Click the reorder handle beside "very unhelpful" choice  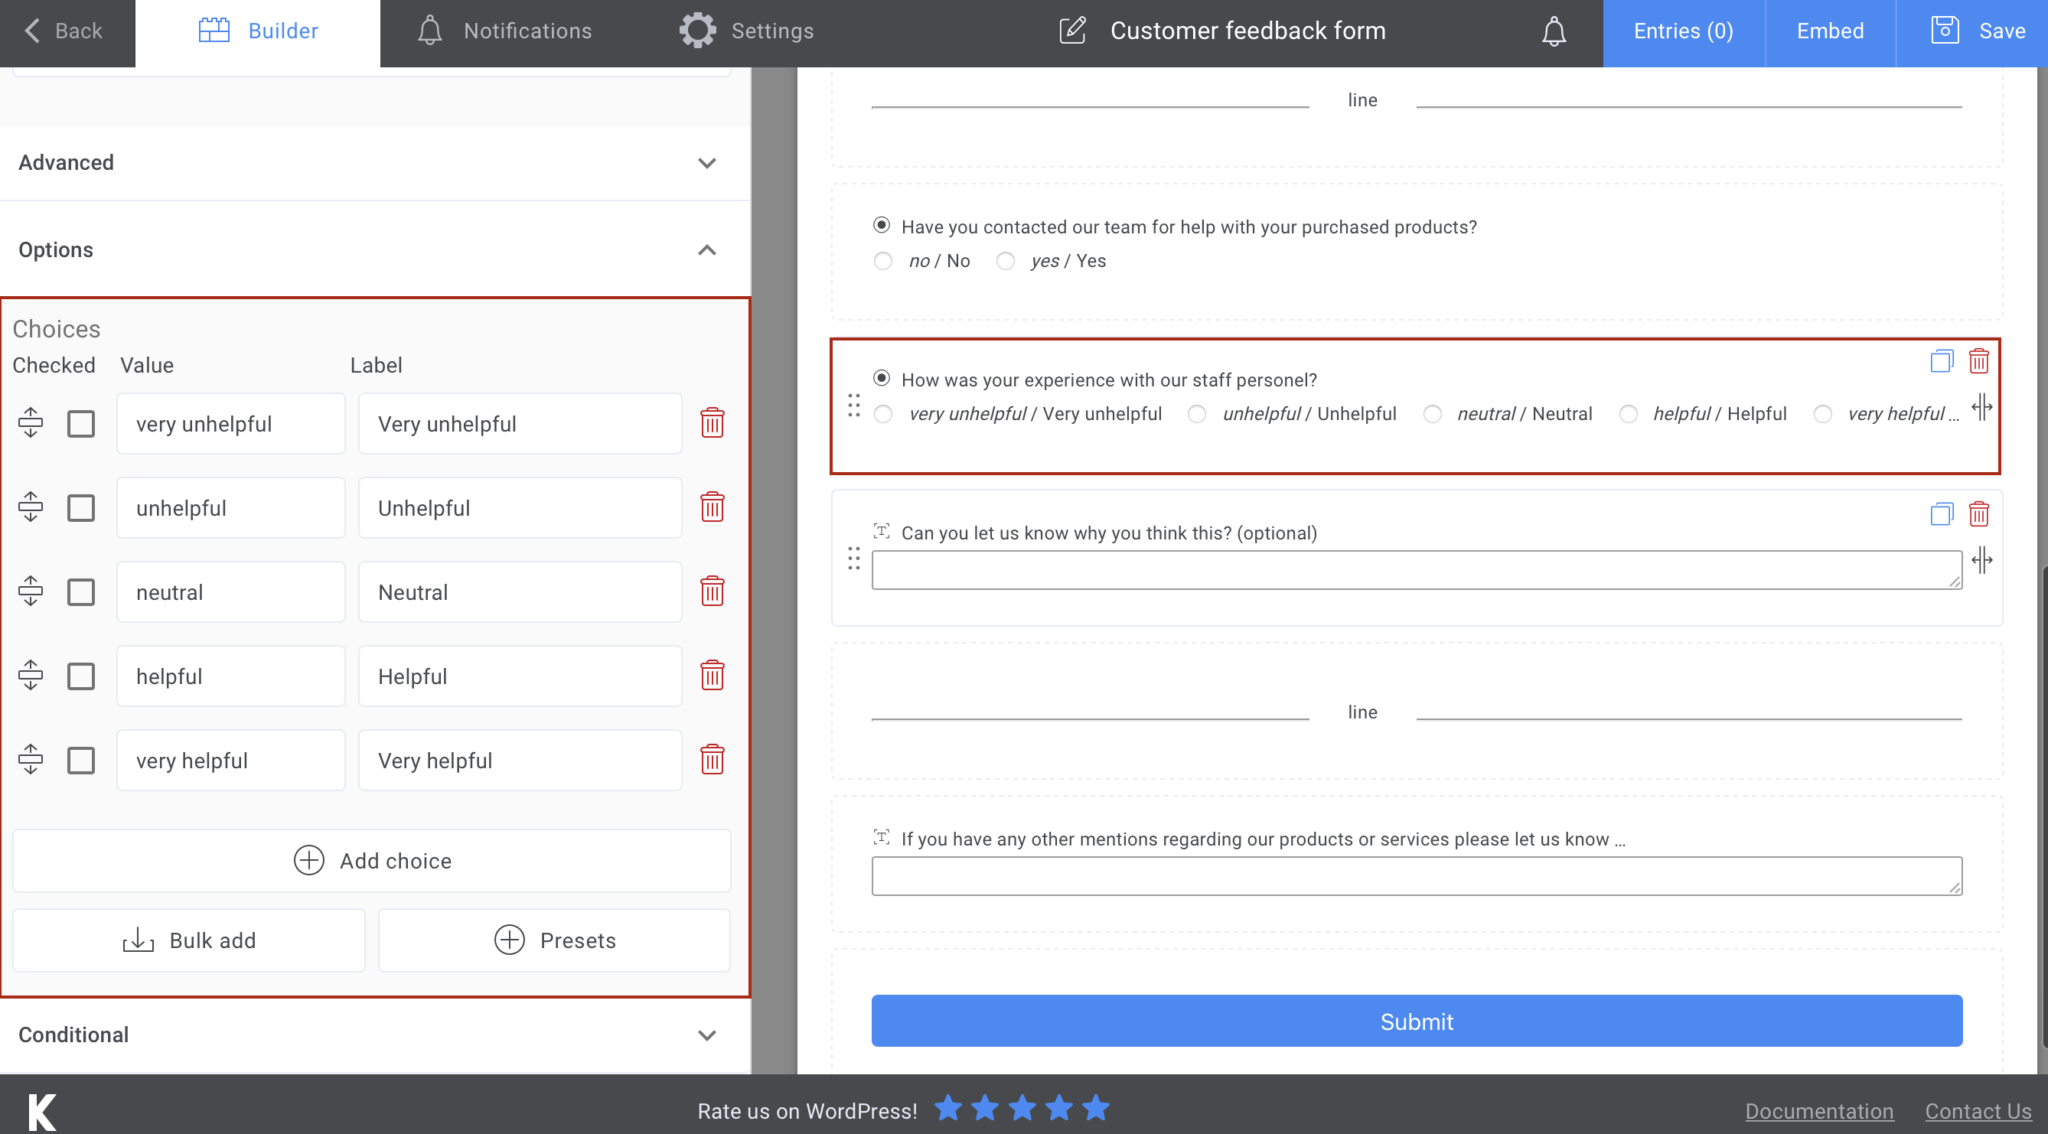point(30,423)
